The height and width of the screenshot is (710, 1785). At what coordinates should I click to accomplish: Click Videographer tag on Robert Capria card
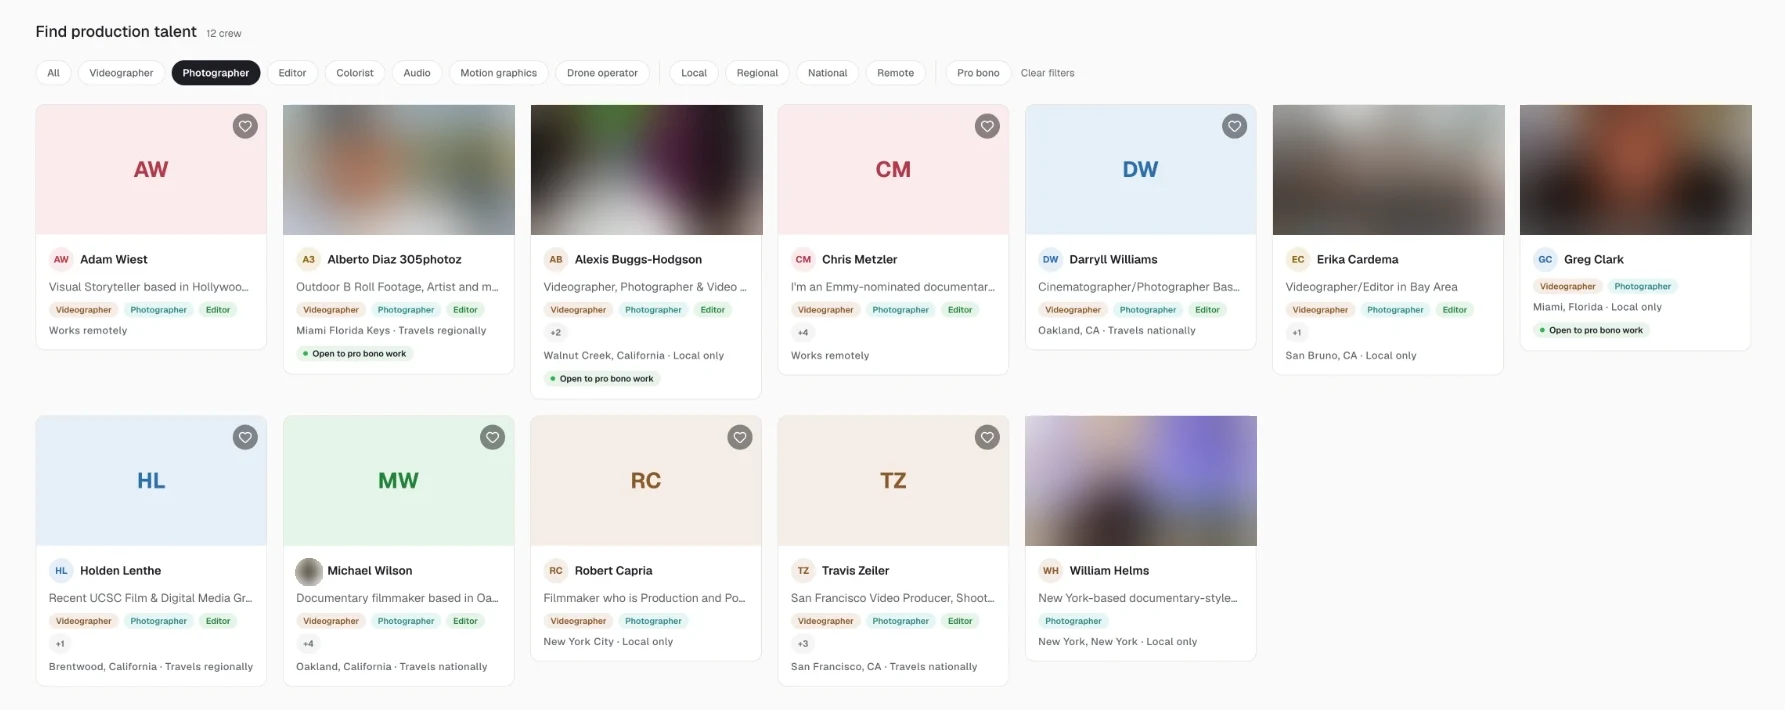578,621
